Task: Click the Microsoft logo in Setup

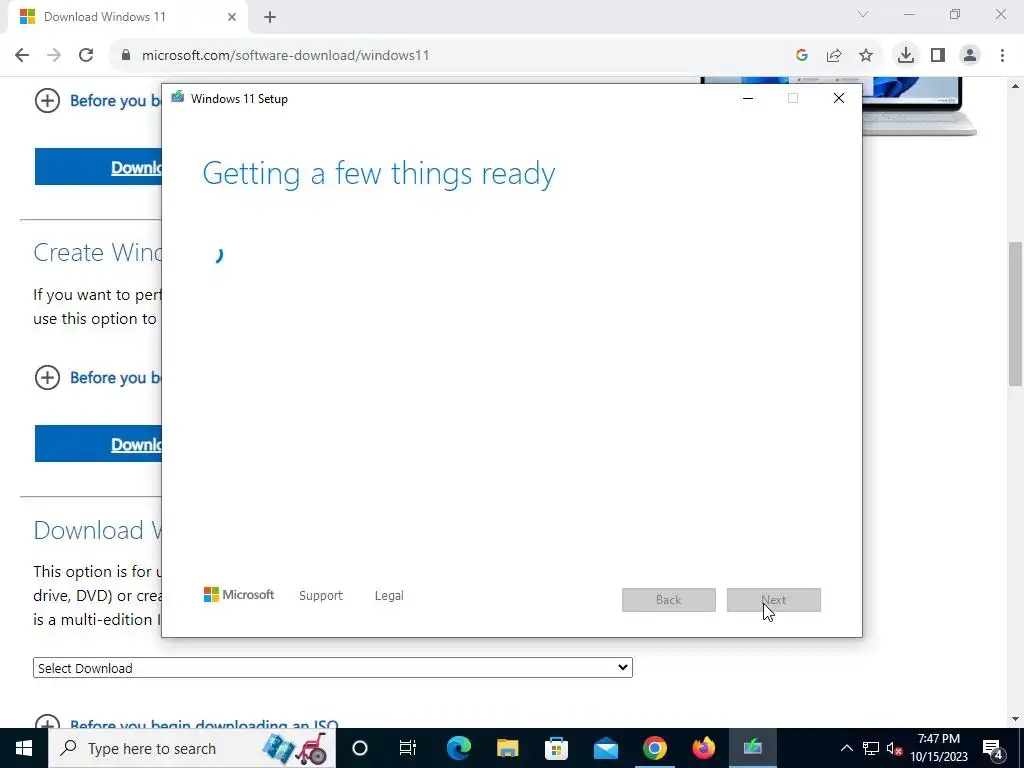Action: point(238,594)
